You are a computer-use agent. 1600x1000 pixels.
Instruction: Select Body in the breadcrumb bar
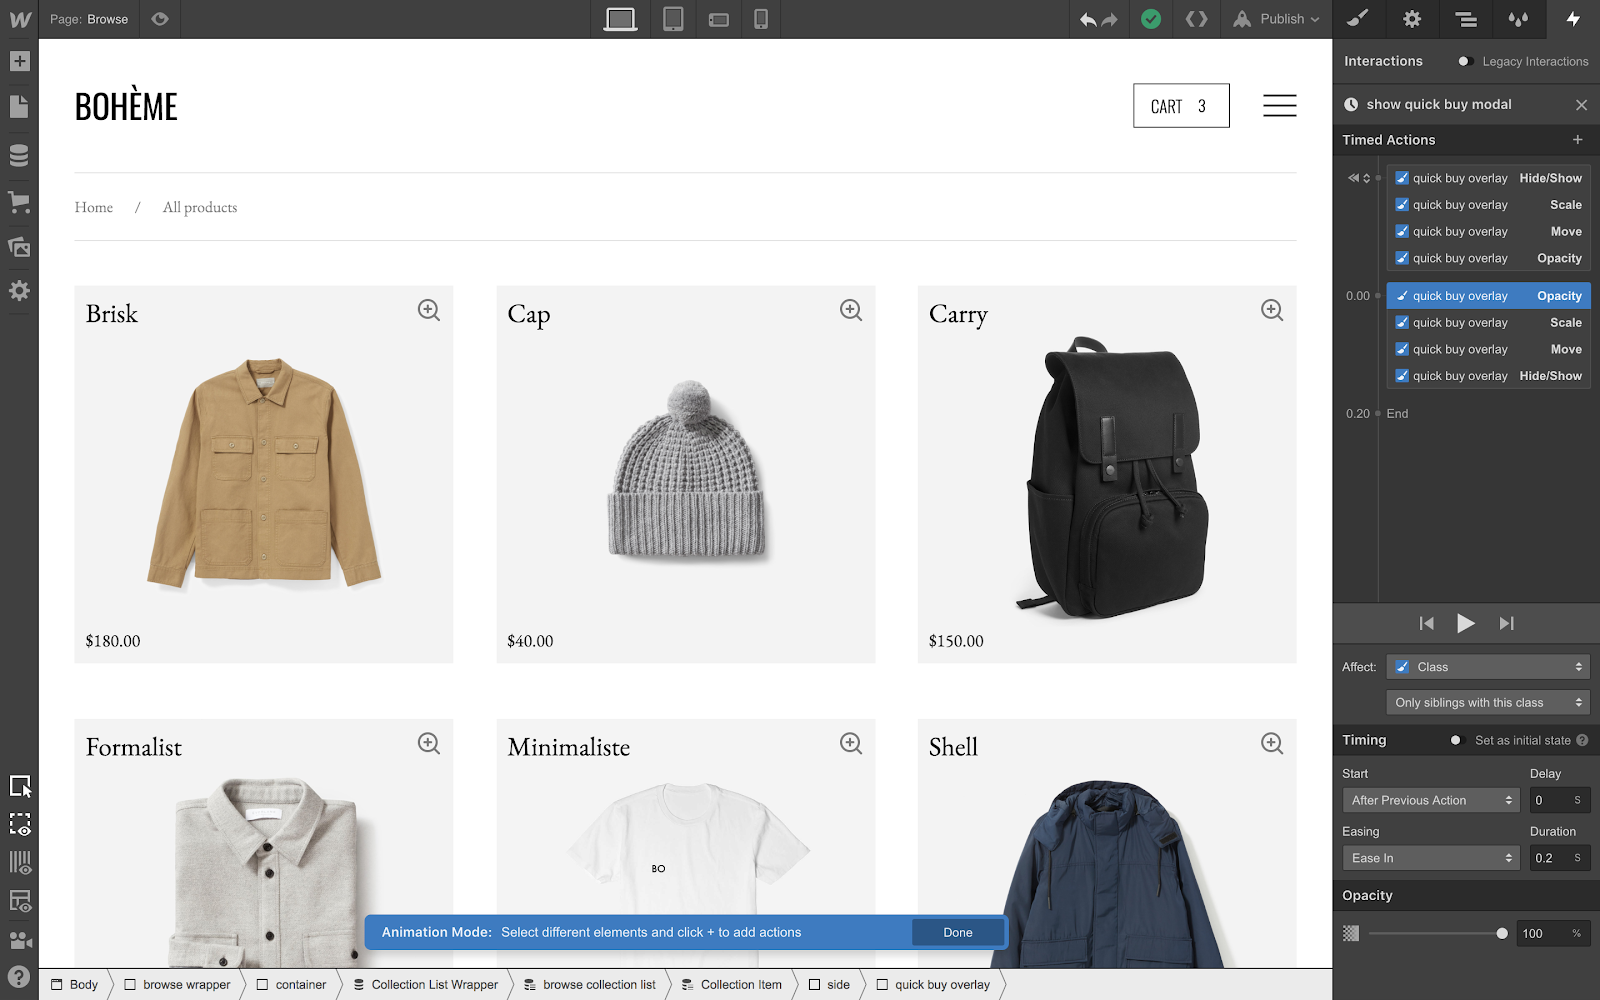[76, 985]
